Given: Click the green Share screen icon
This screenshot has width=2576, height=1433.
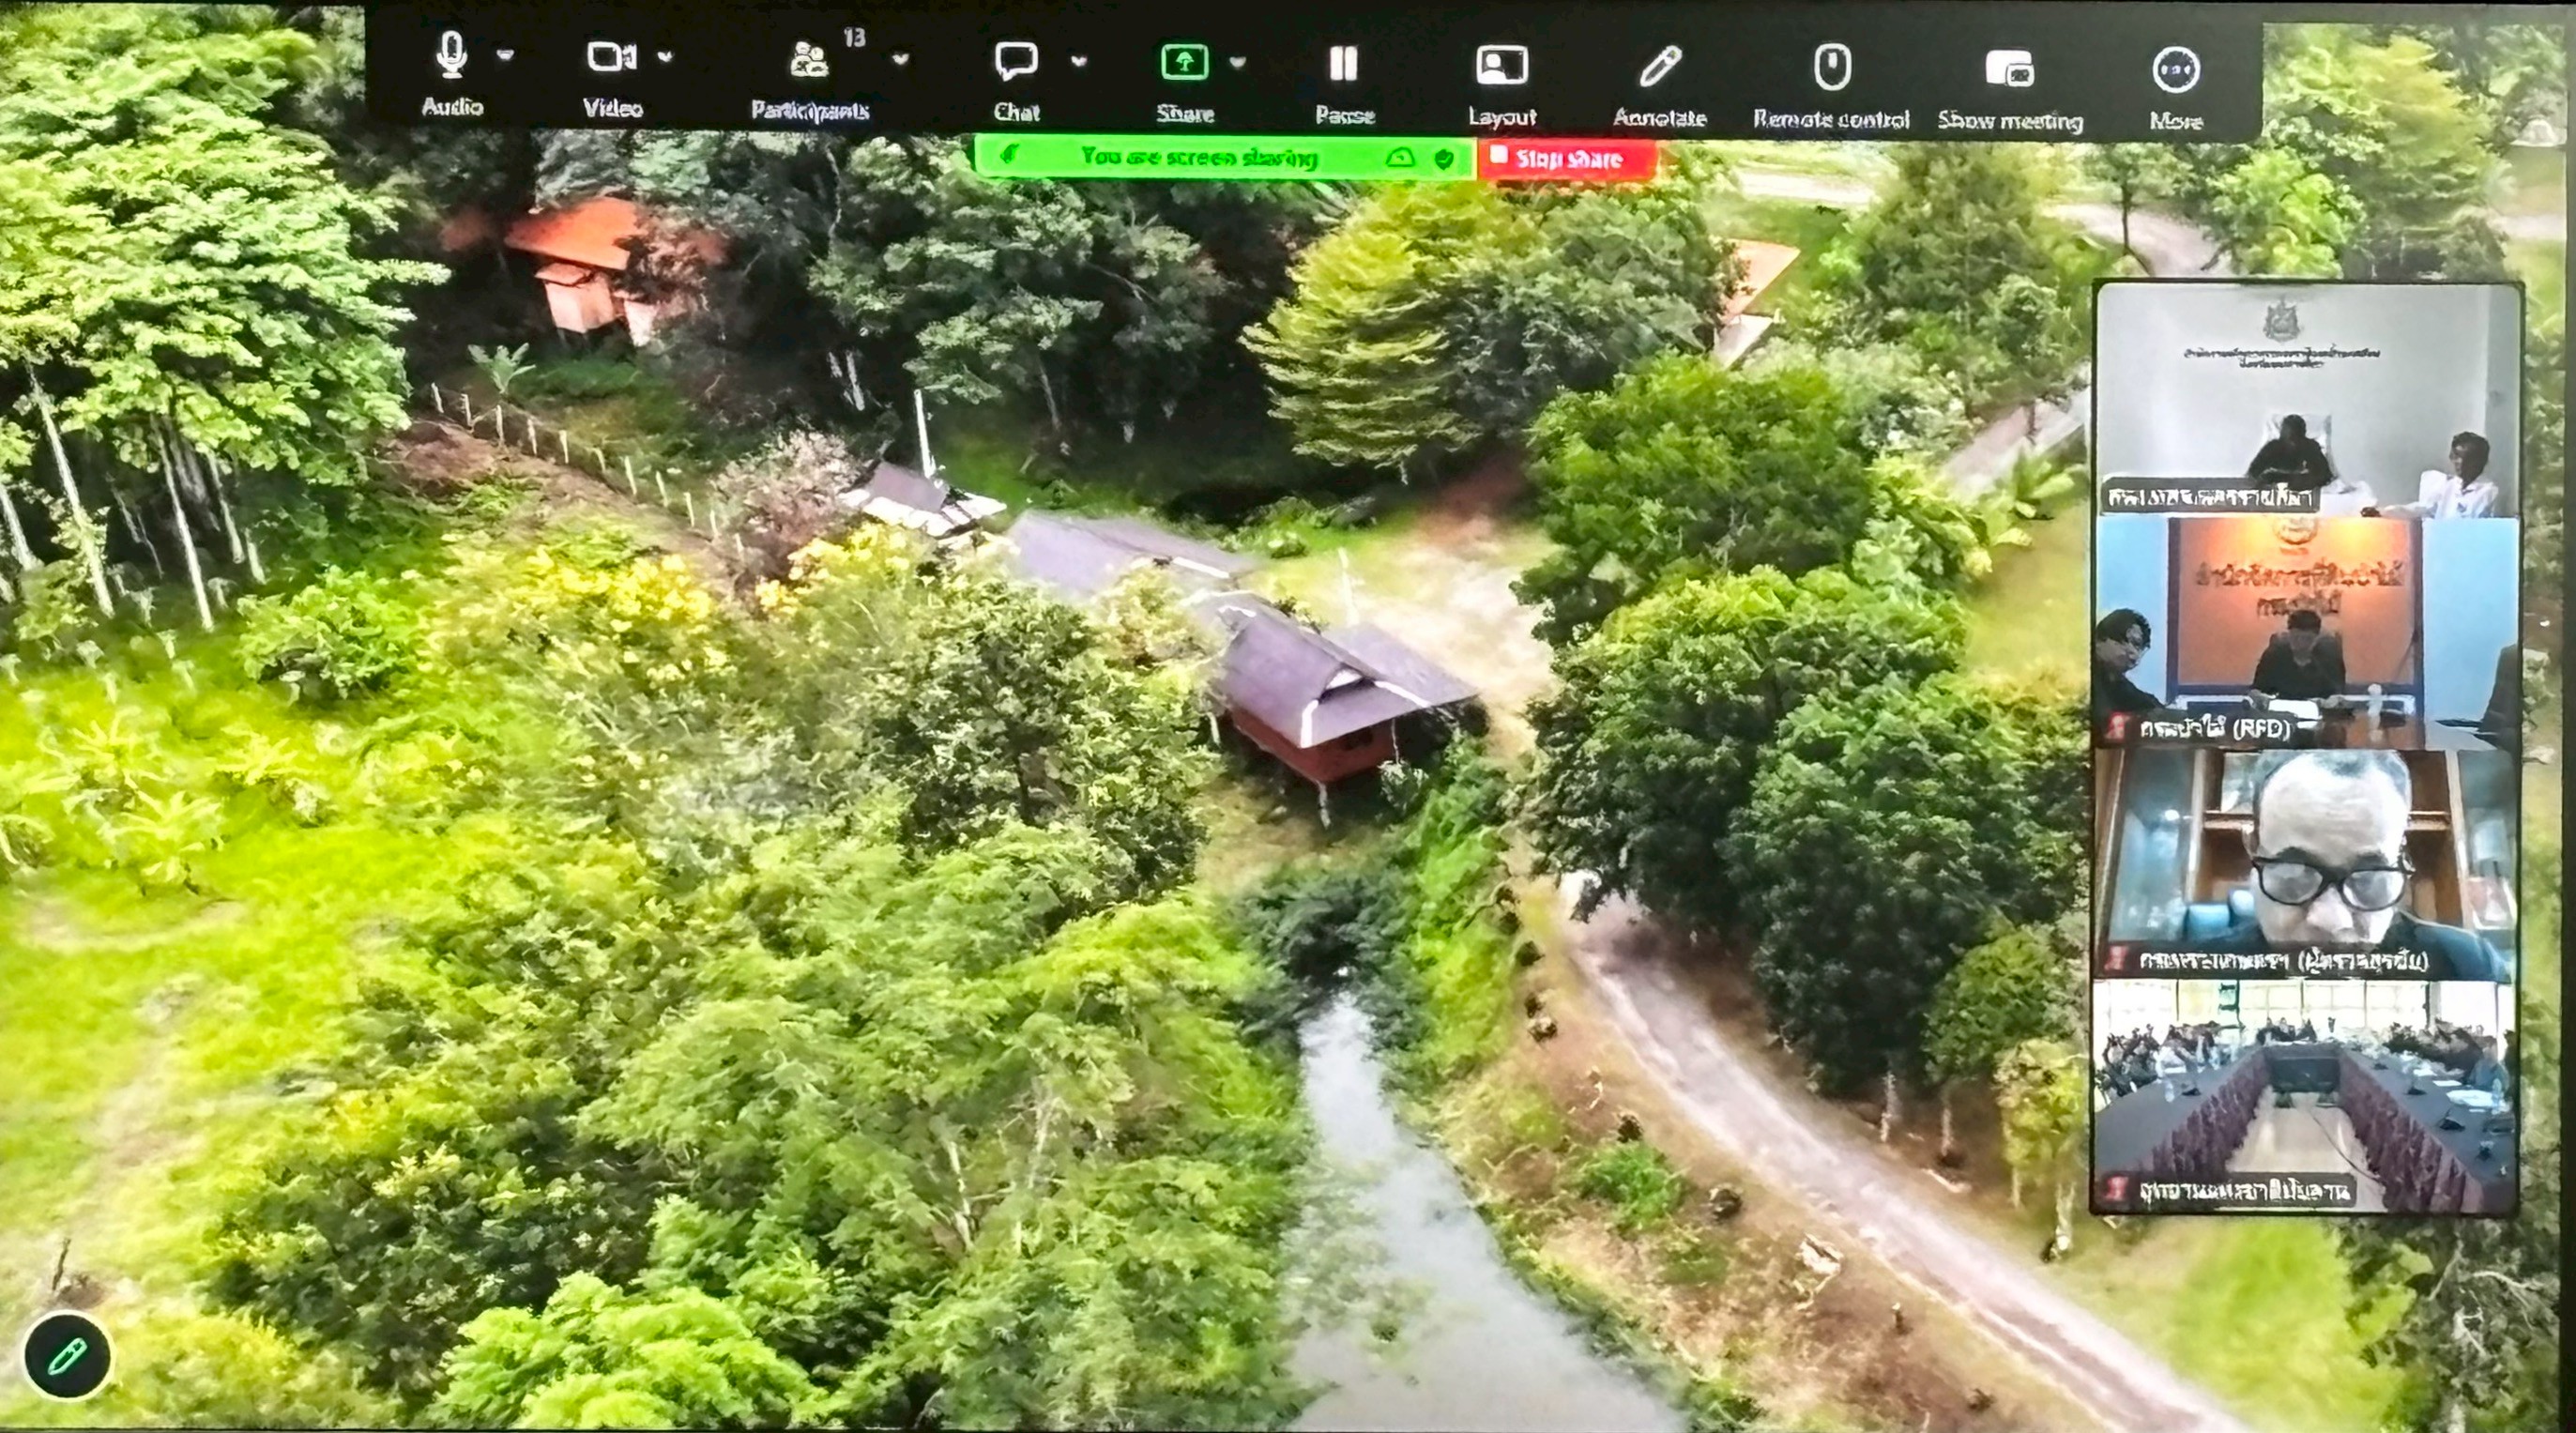Looking at the screenshot, I should (x=1184, y=63).
